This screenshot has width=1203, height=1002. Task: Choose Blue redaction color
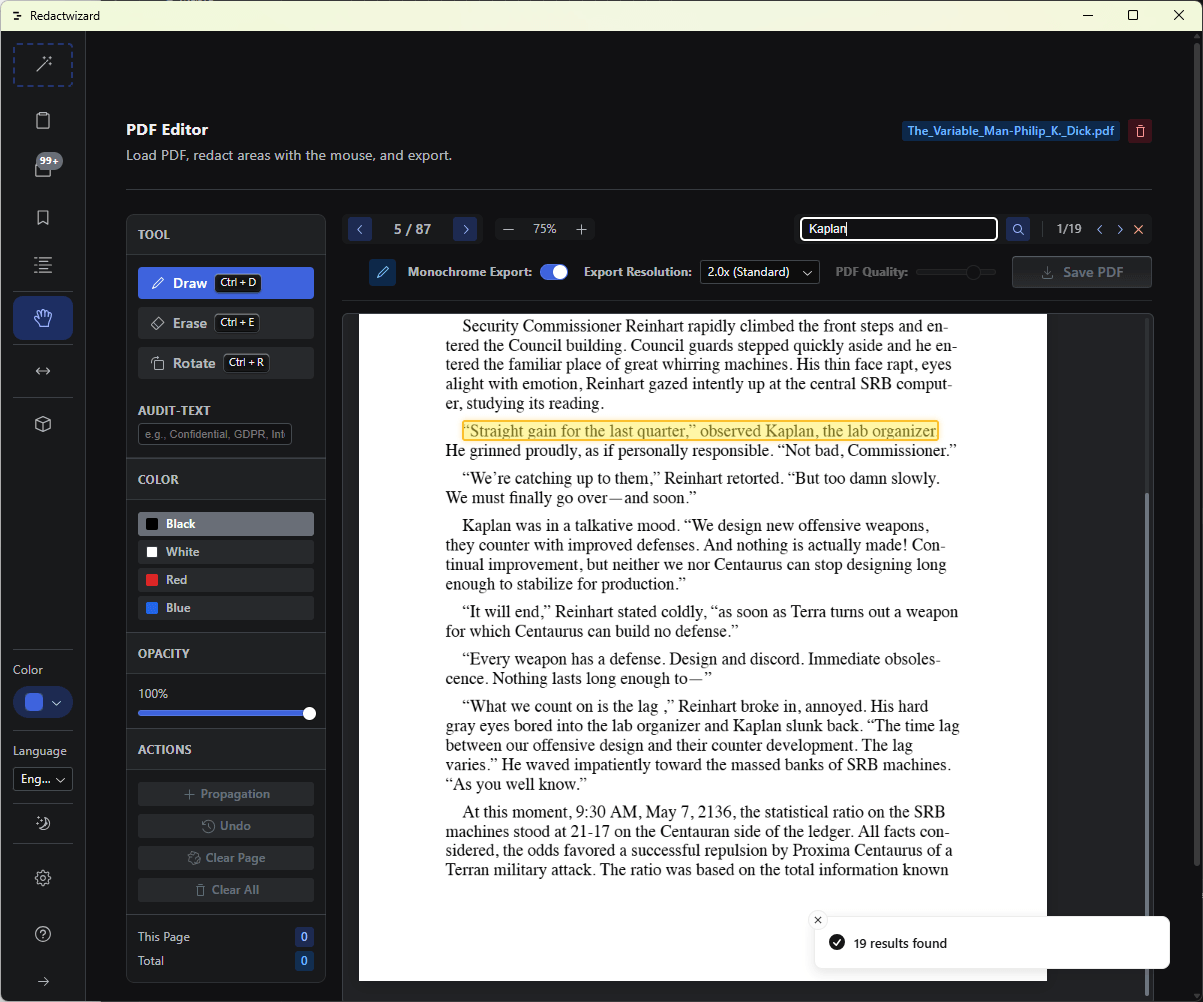click(226, 608)
